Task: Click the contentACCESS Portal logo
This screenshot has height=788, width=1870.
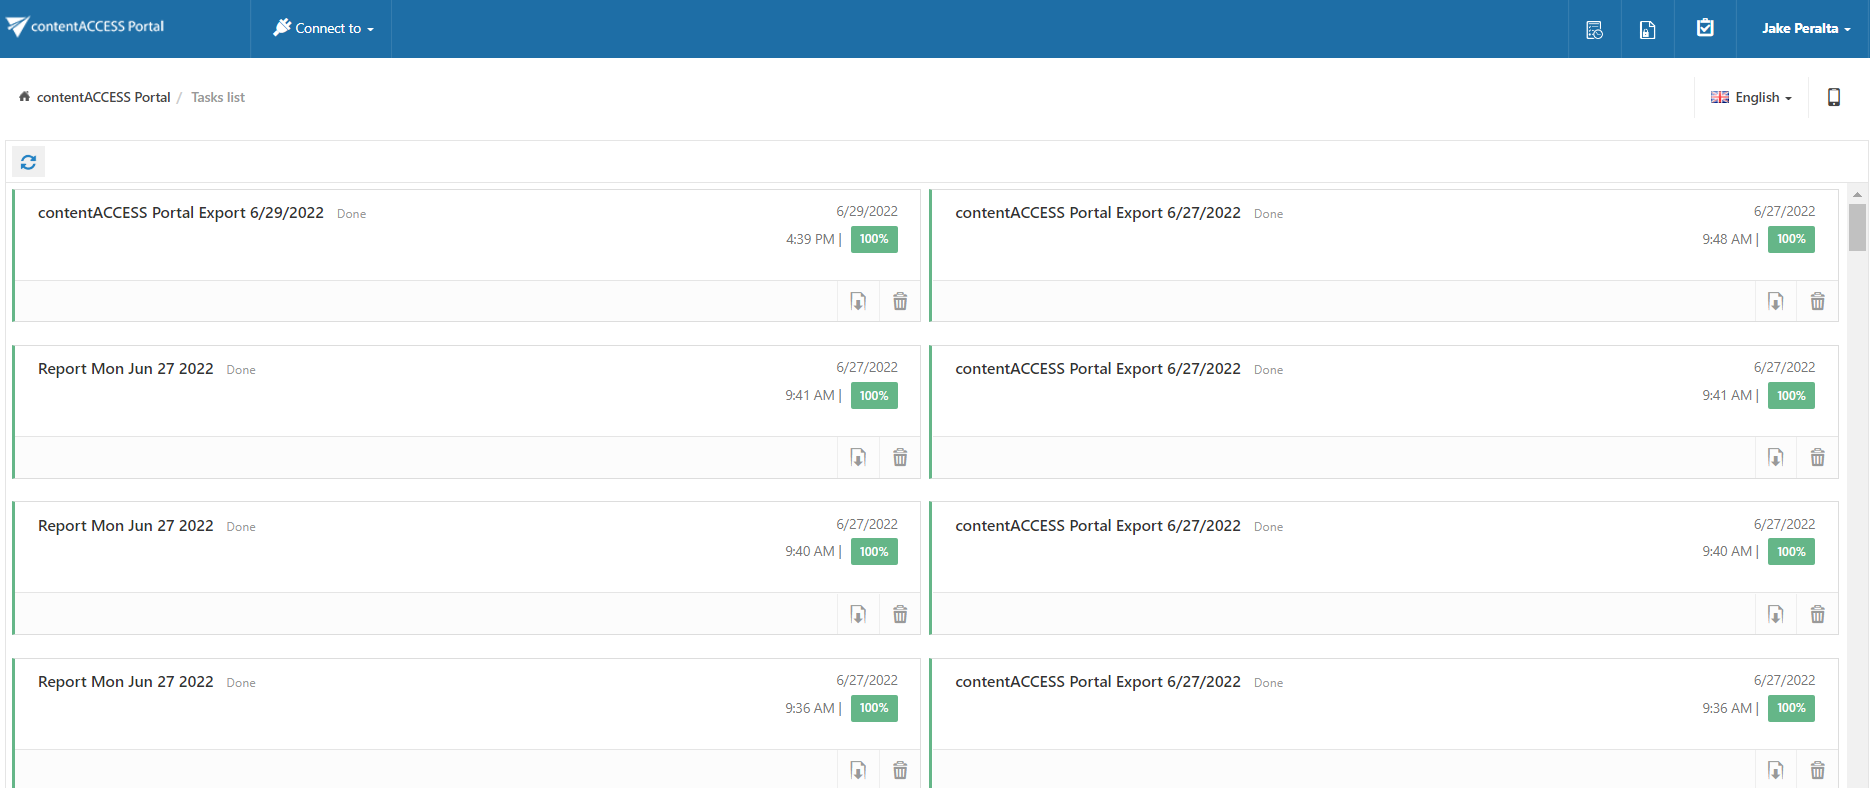Action: pos(86,27)
